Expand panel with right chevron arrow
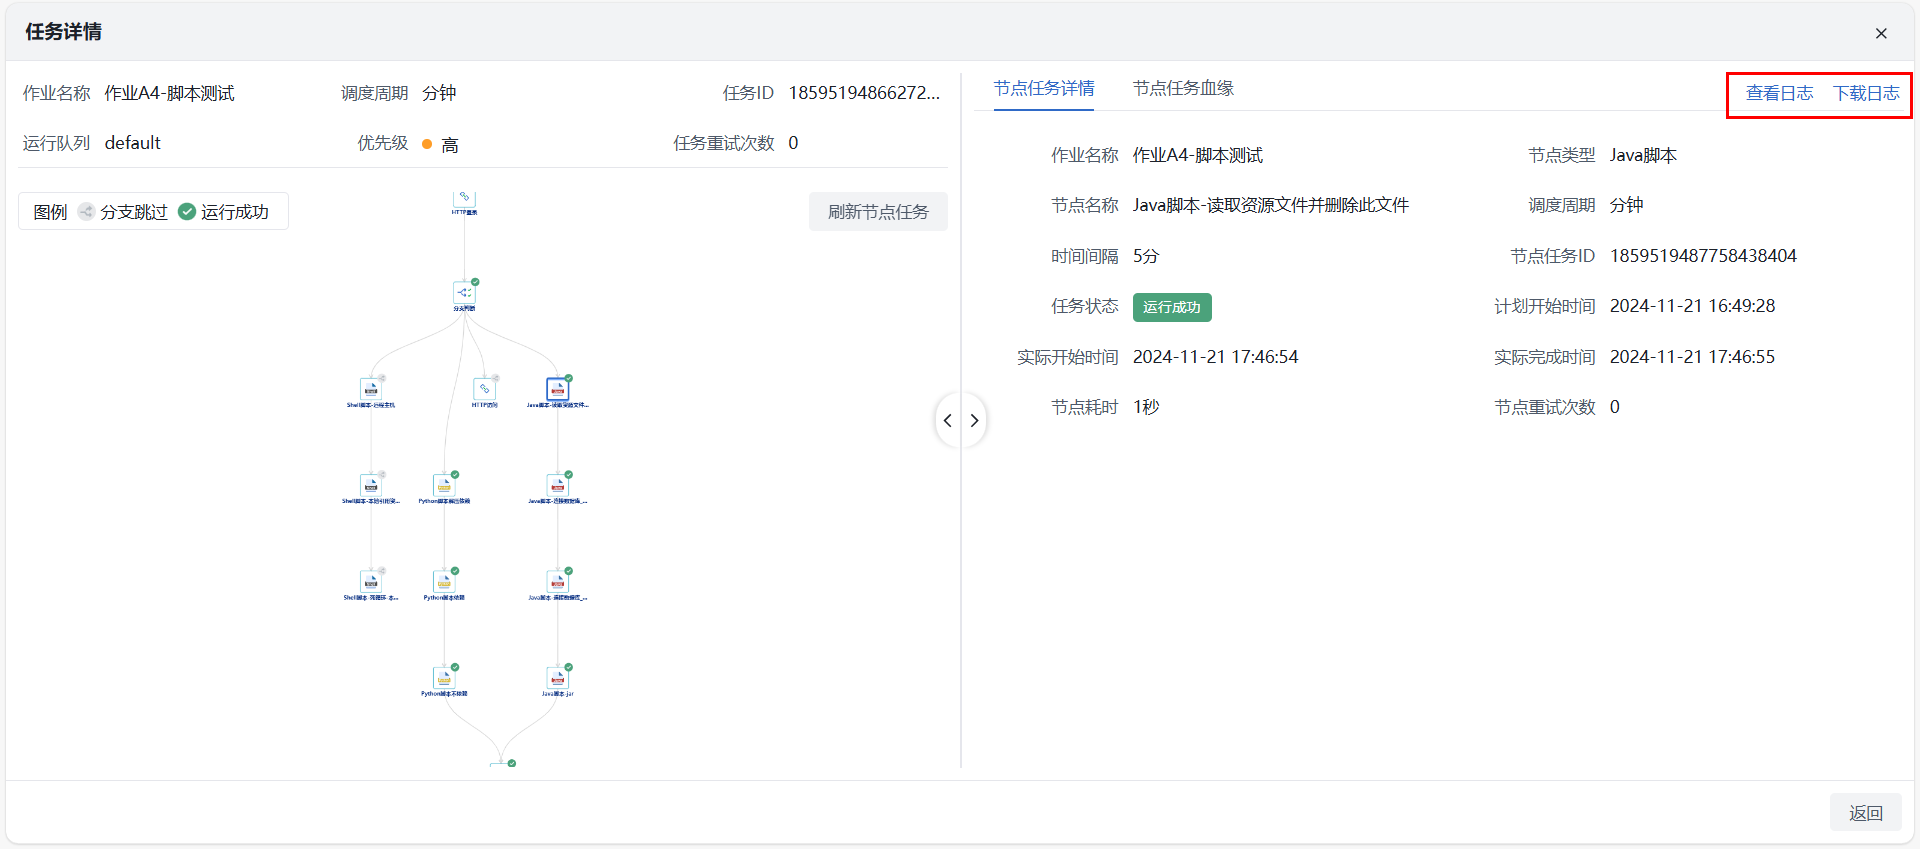 (x=974, y=421)
